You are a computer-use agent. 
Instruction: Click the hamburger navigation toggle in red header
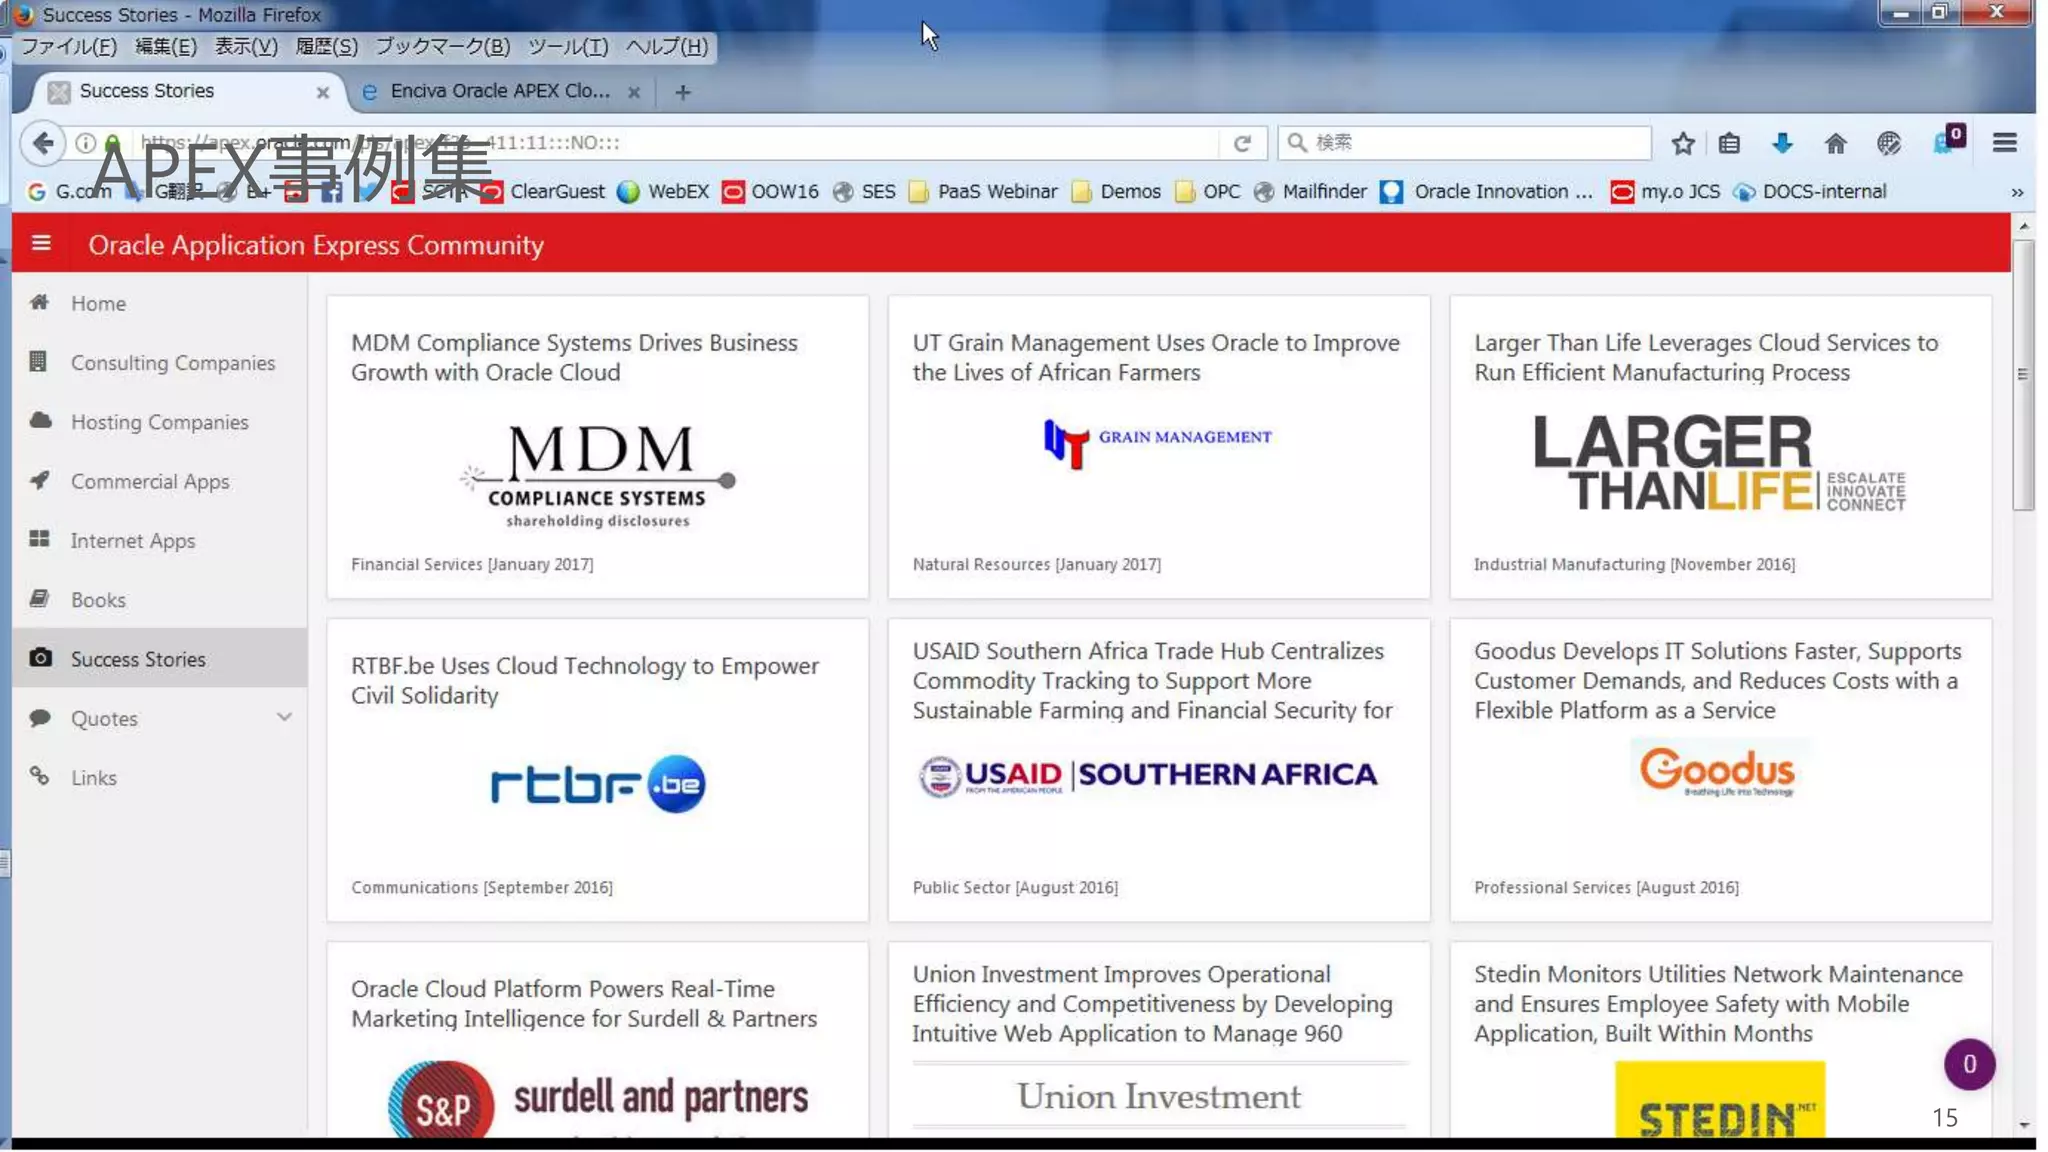(41, 243)
